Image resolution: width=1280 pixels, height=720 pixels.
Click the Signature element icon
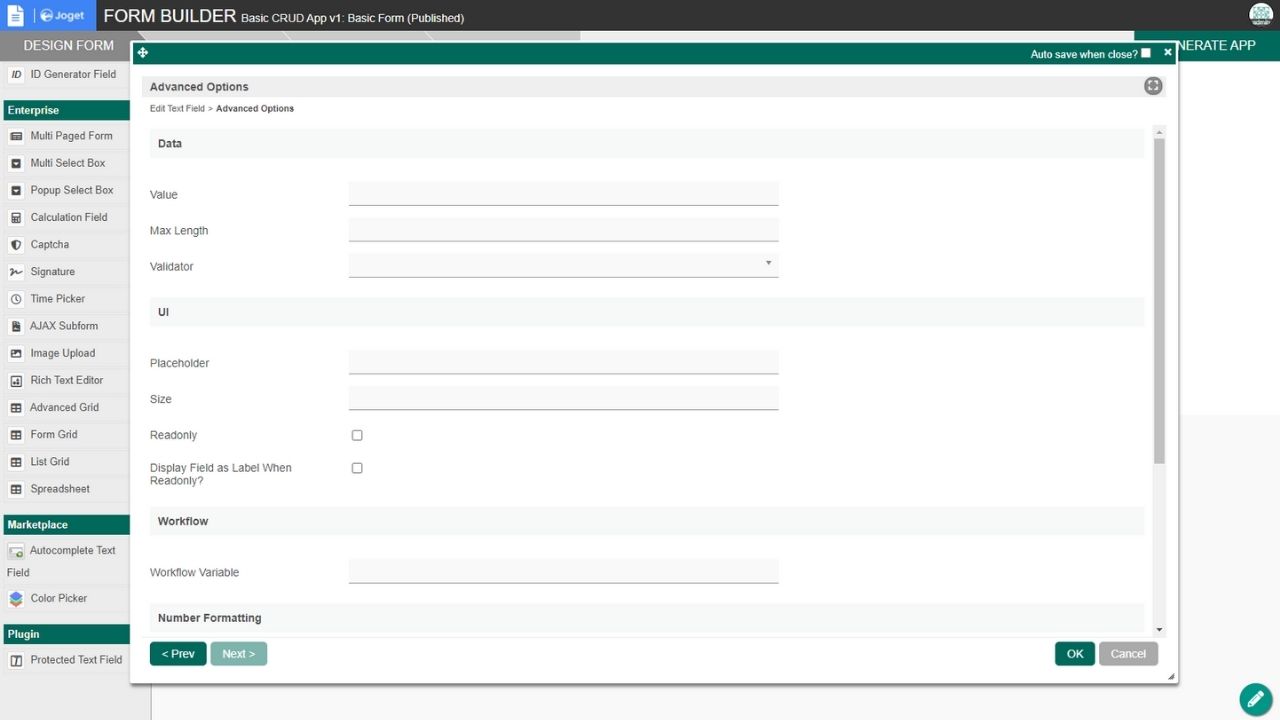(x=16, y=272)
